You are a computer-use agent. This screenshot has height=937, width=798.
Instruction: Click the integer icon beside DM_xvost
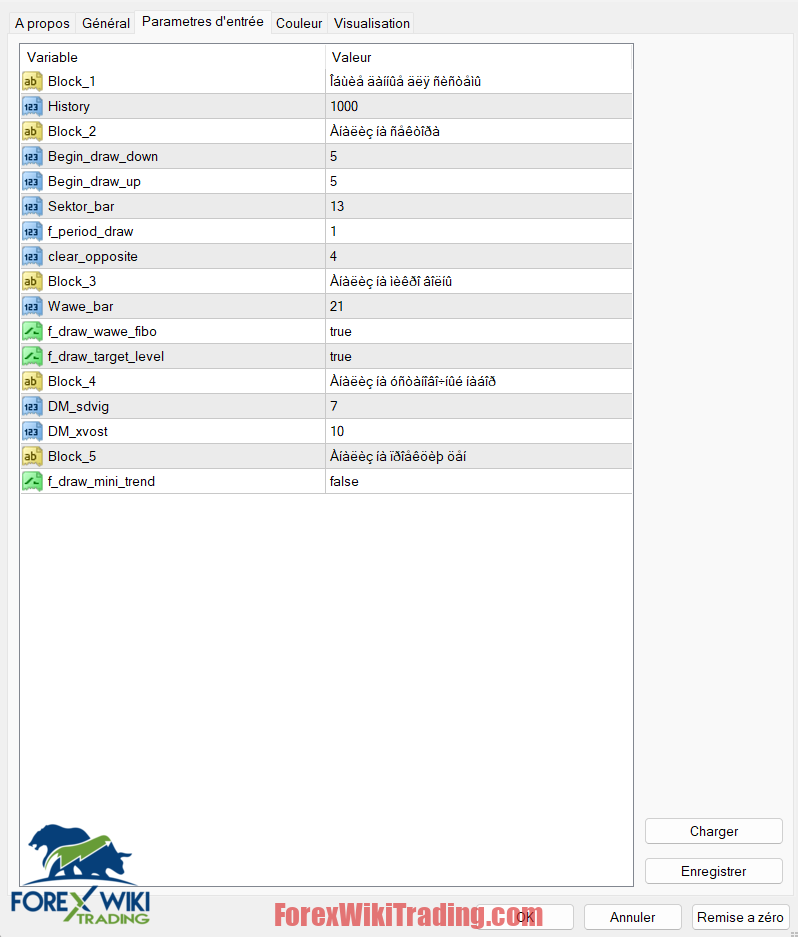[x=32, y=431]
